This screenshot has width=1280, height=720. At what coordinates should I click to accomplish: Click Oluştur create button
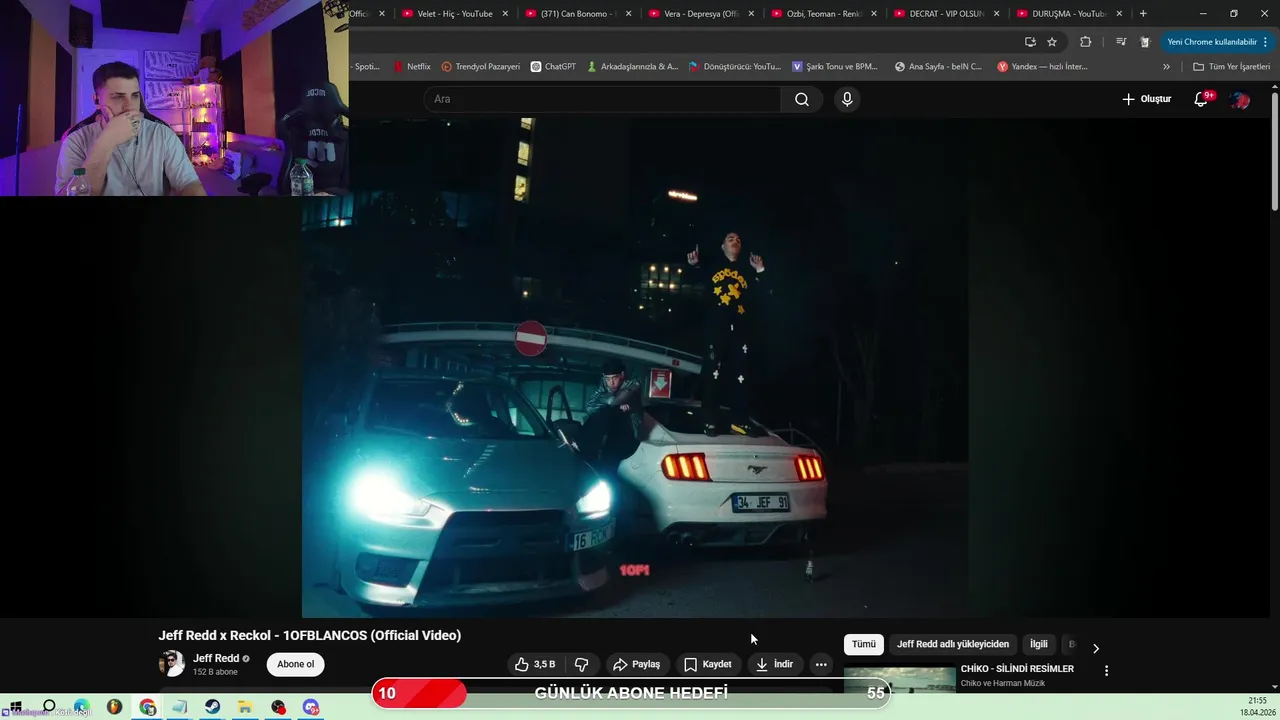click(x=1146, y=99)
